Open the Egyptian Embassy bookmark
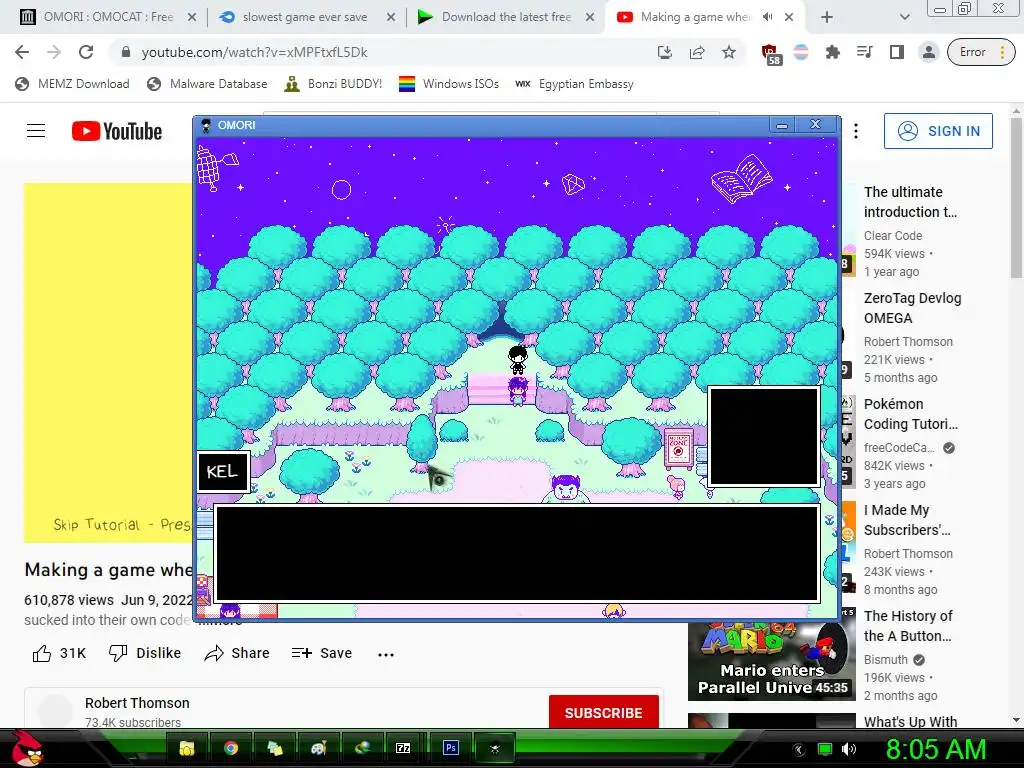This screenshot has height=768, width=1024. (575, 84)
